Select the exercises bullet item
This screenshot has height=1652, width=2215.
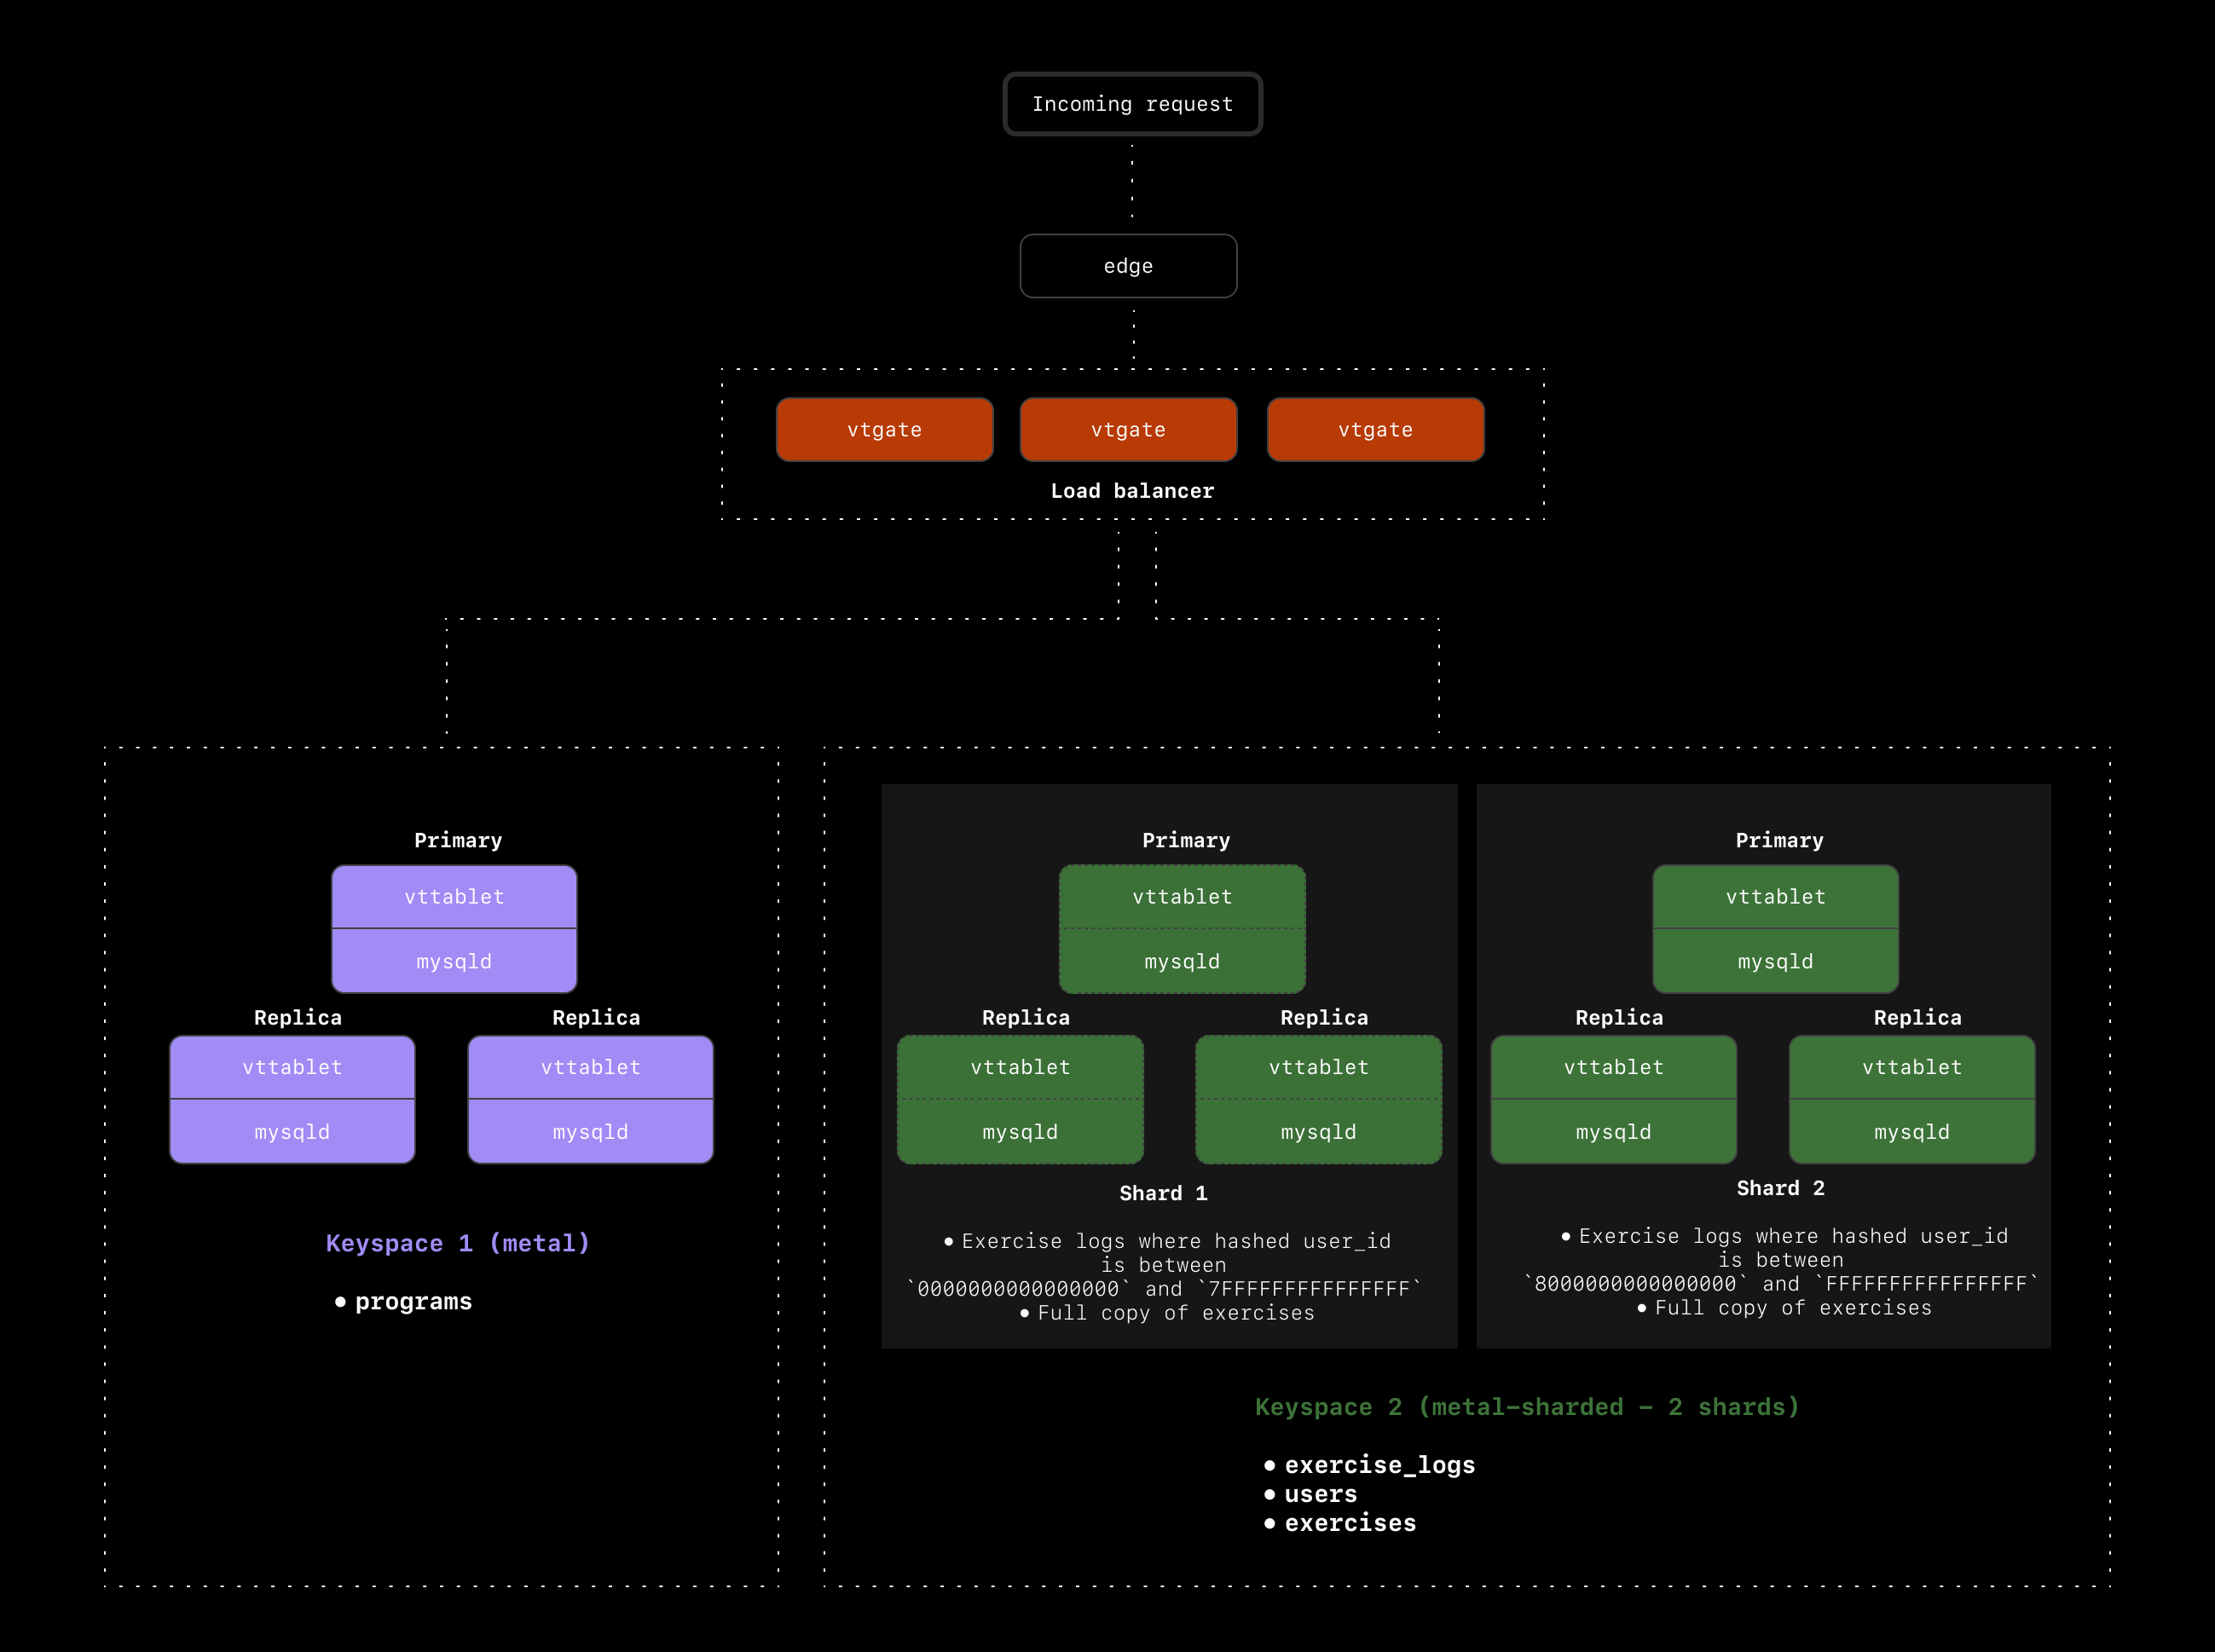click(1351, 1523)
